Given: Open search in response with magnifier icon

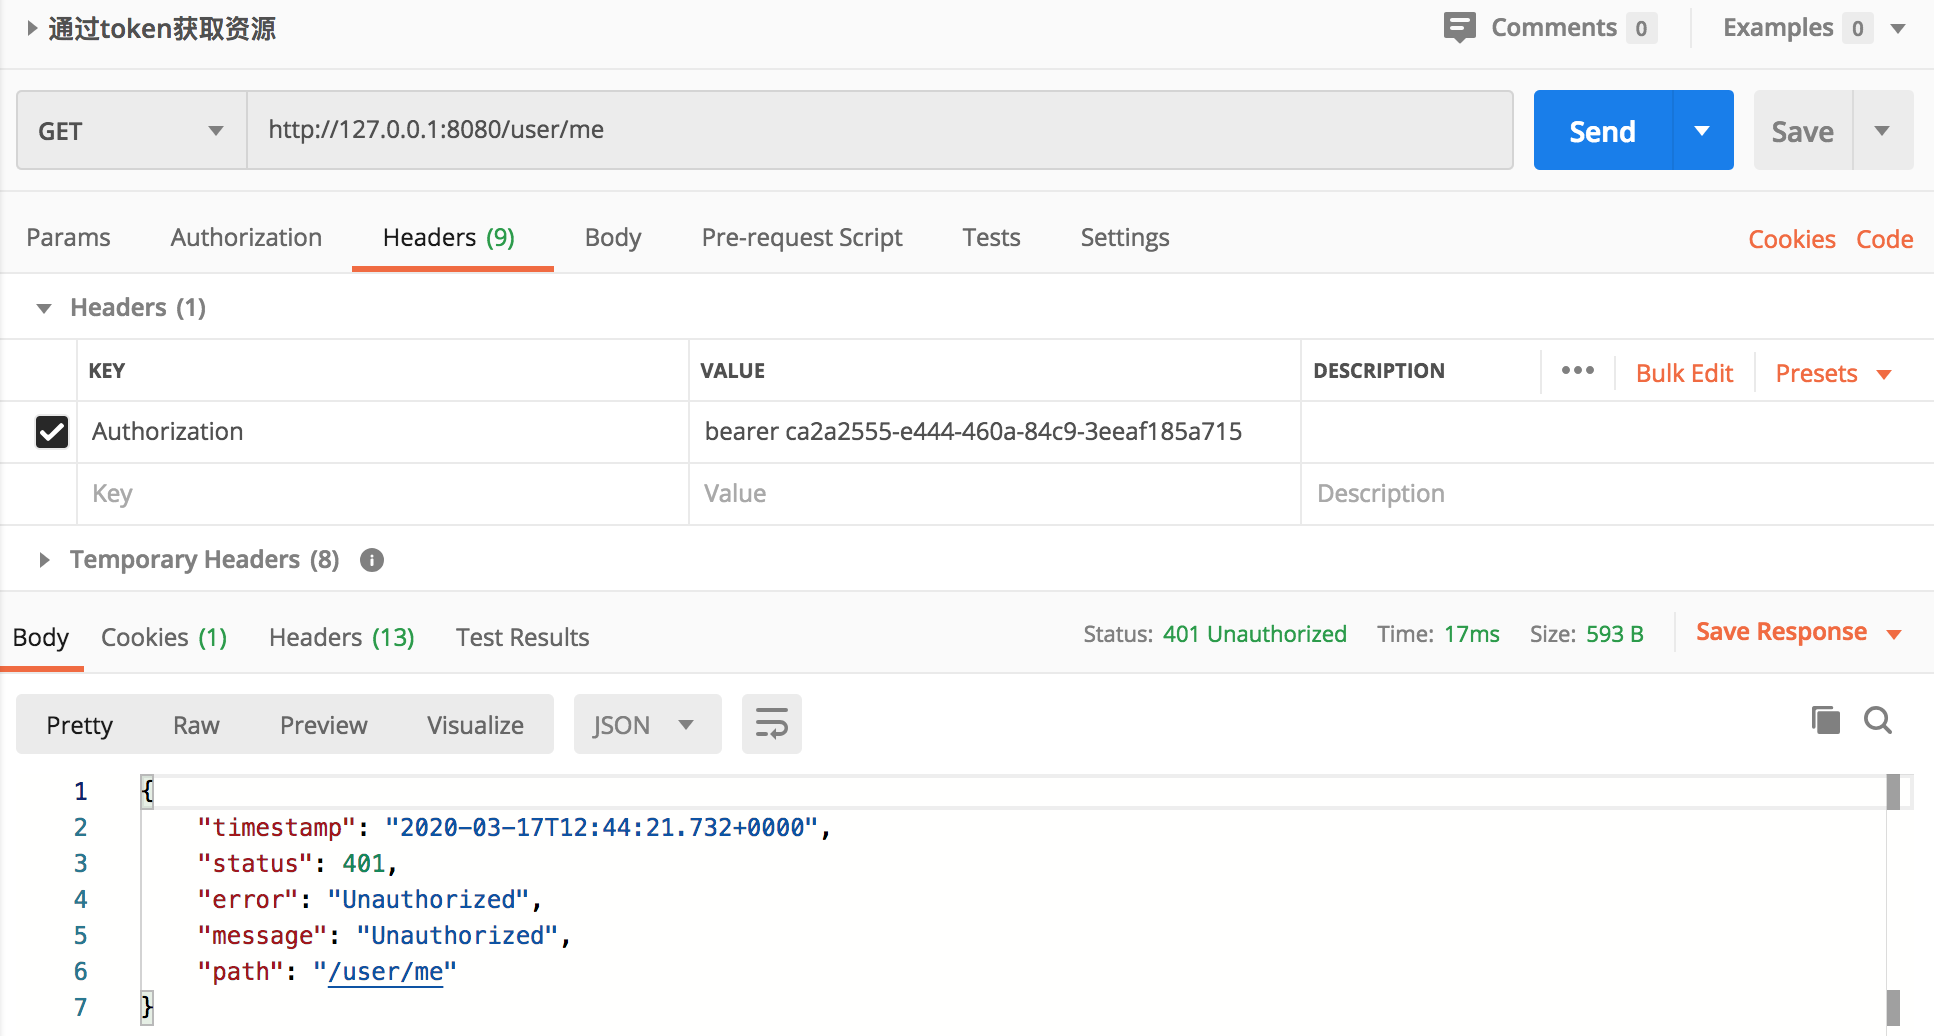Looking at the screenshot, I should coord(1877,720).
